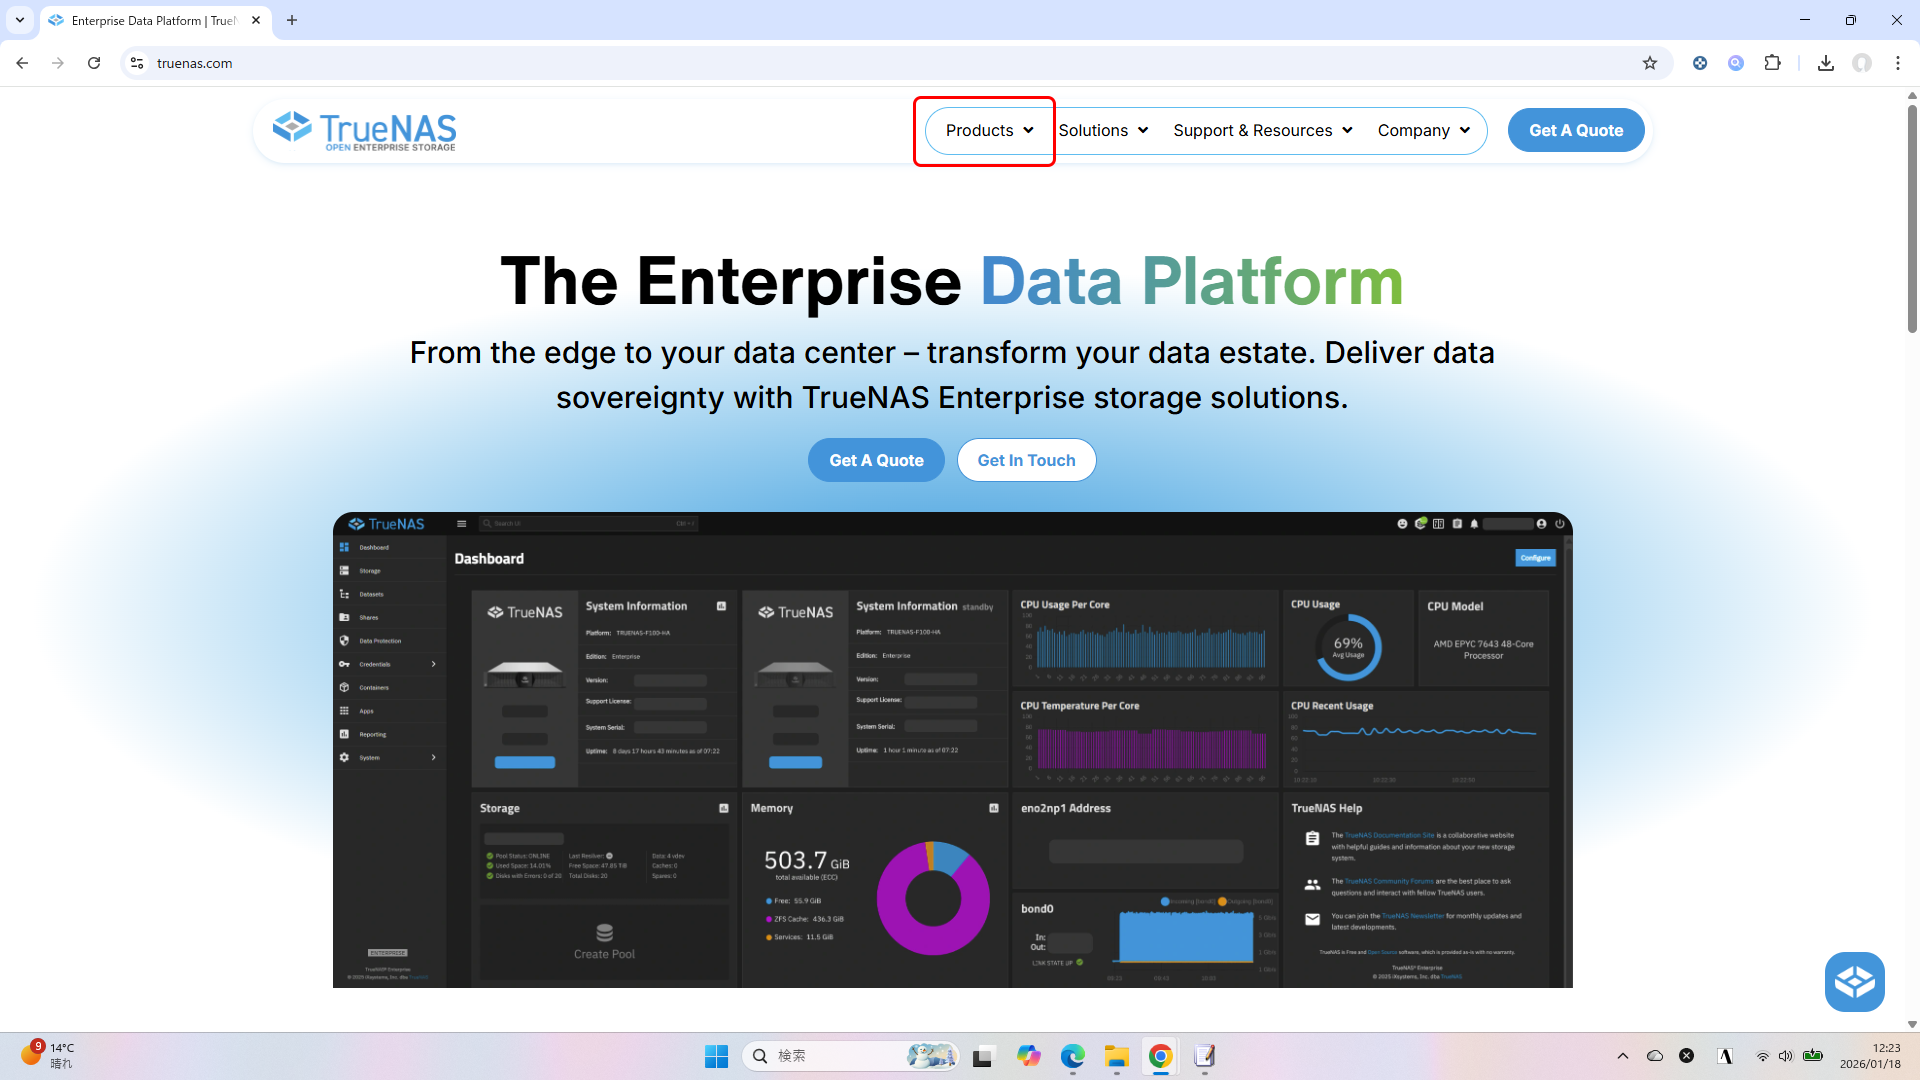
Task: Expand the Products dropdown menu
Action: pyautogui.click(x=988, y=131)
